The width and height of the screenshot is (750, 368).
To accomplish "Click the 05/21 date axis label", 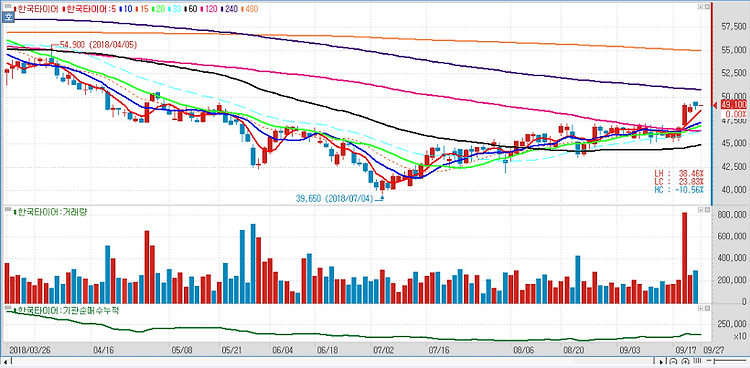I will (x=231, y=350).
